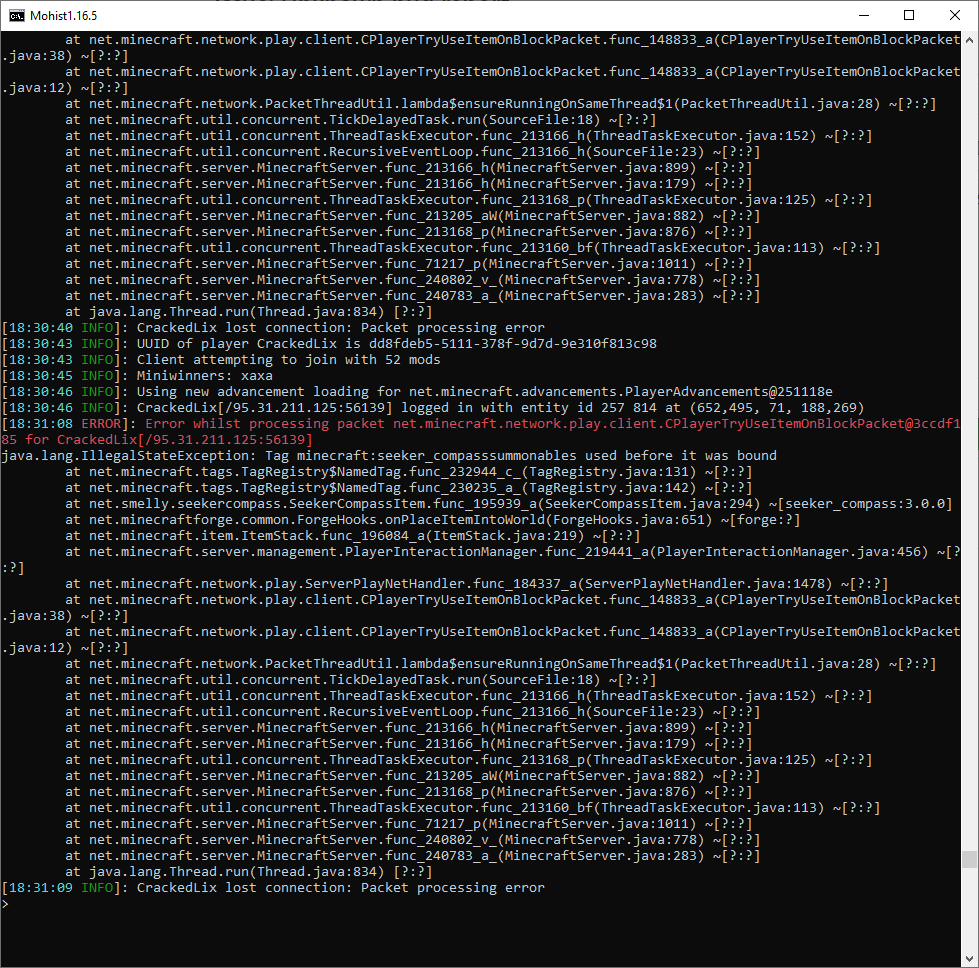Click 'logged in with entity id 257 814' line
The height and width of the screenshot is (968, 979).
(x=433, y=408)
